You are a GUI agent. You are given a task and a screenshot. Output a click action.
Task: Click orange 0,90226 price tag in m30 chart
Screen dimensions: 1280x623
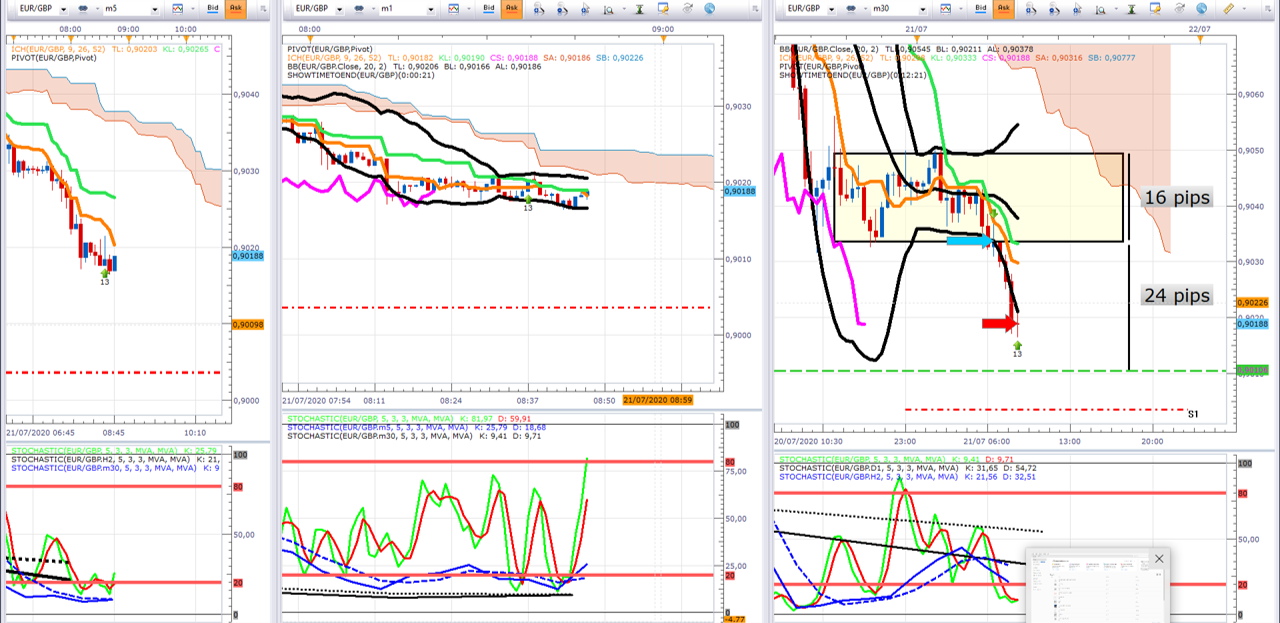pos(1252,303)
